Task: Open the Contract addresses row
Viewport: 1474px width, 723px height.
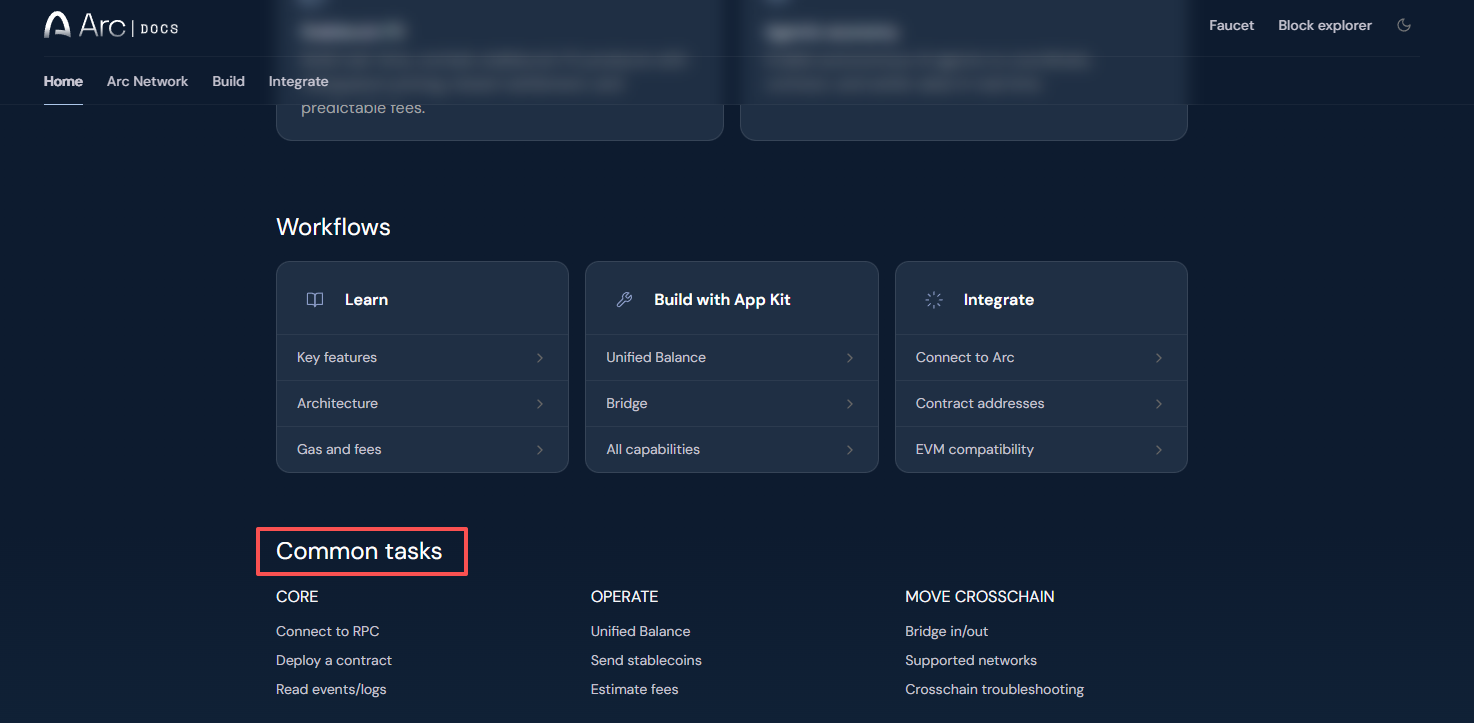Action: [x=1041, y=403]
